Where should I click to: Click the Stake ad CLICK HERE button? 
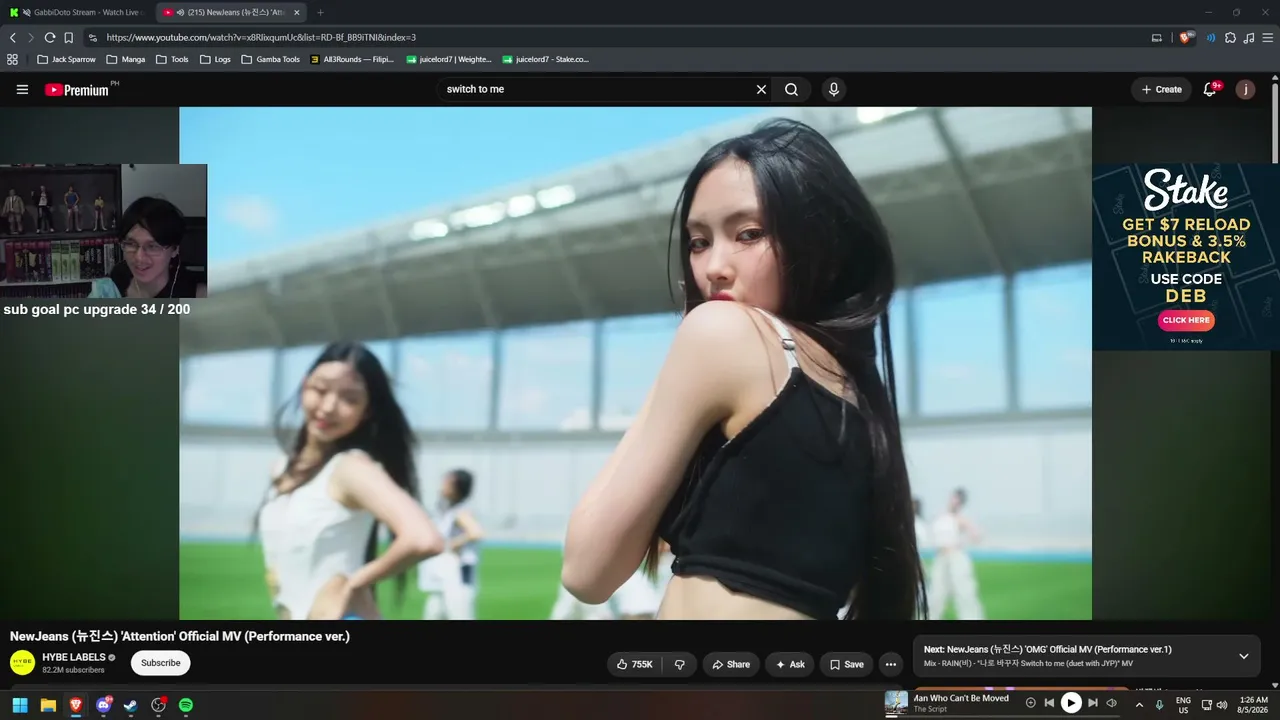(x=1186, y=320)
